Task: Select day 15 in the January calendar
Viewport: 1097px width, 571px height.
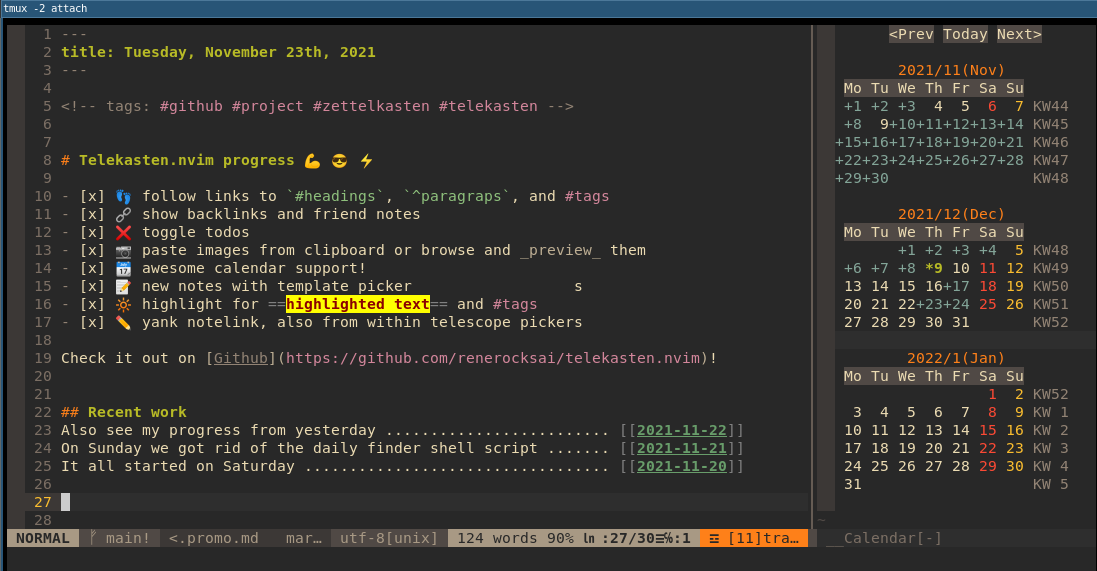Action: click(x=987, y=430)
